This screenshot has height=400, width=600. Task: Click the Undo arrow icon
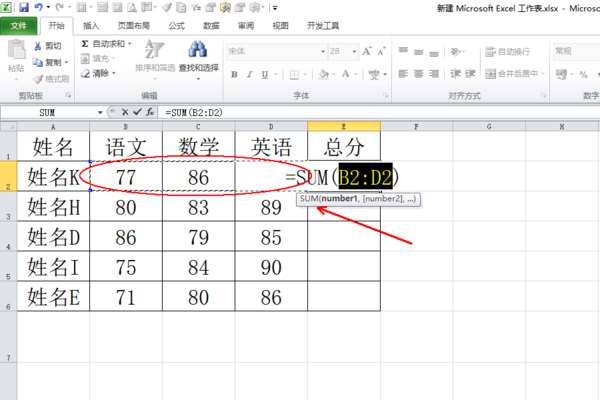[x=39, y=7]
